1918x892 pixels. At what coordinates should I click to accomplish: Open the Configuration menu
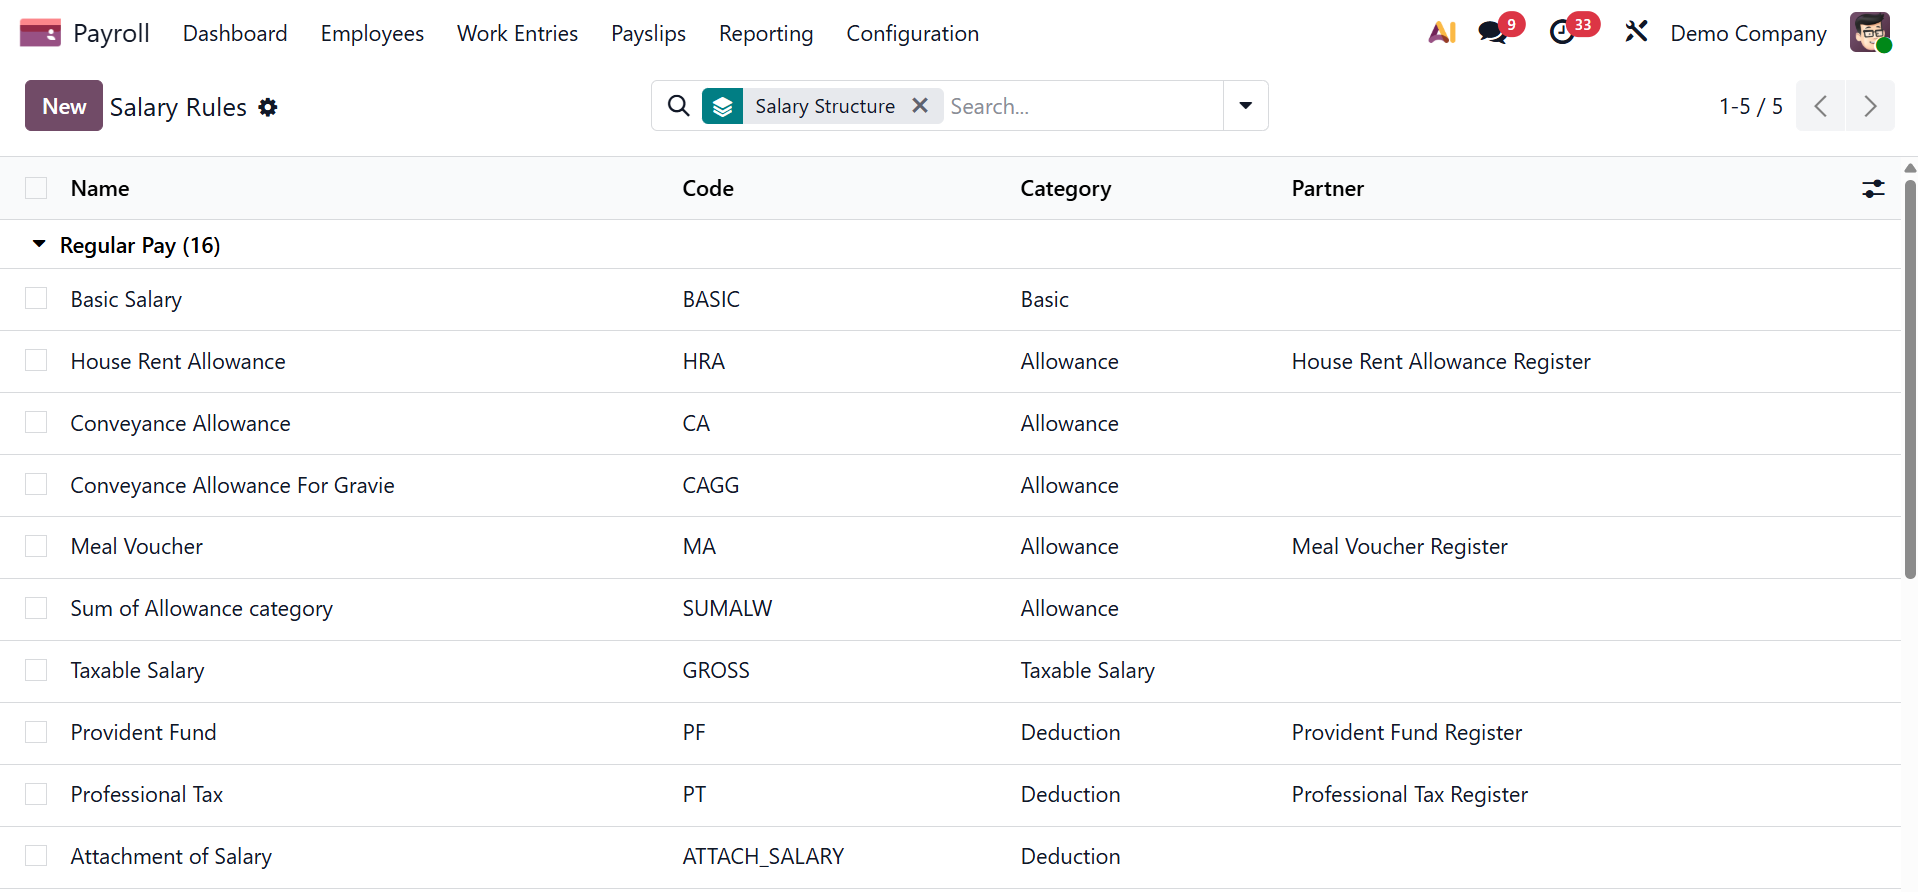click(912, 33)
